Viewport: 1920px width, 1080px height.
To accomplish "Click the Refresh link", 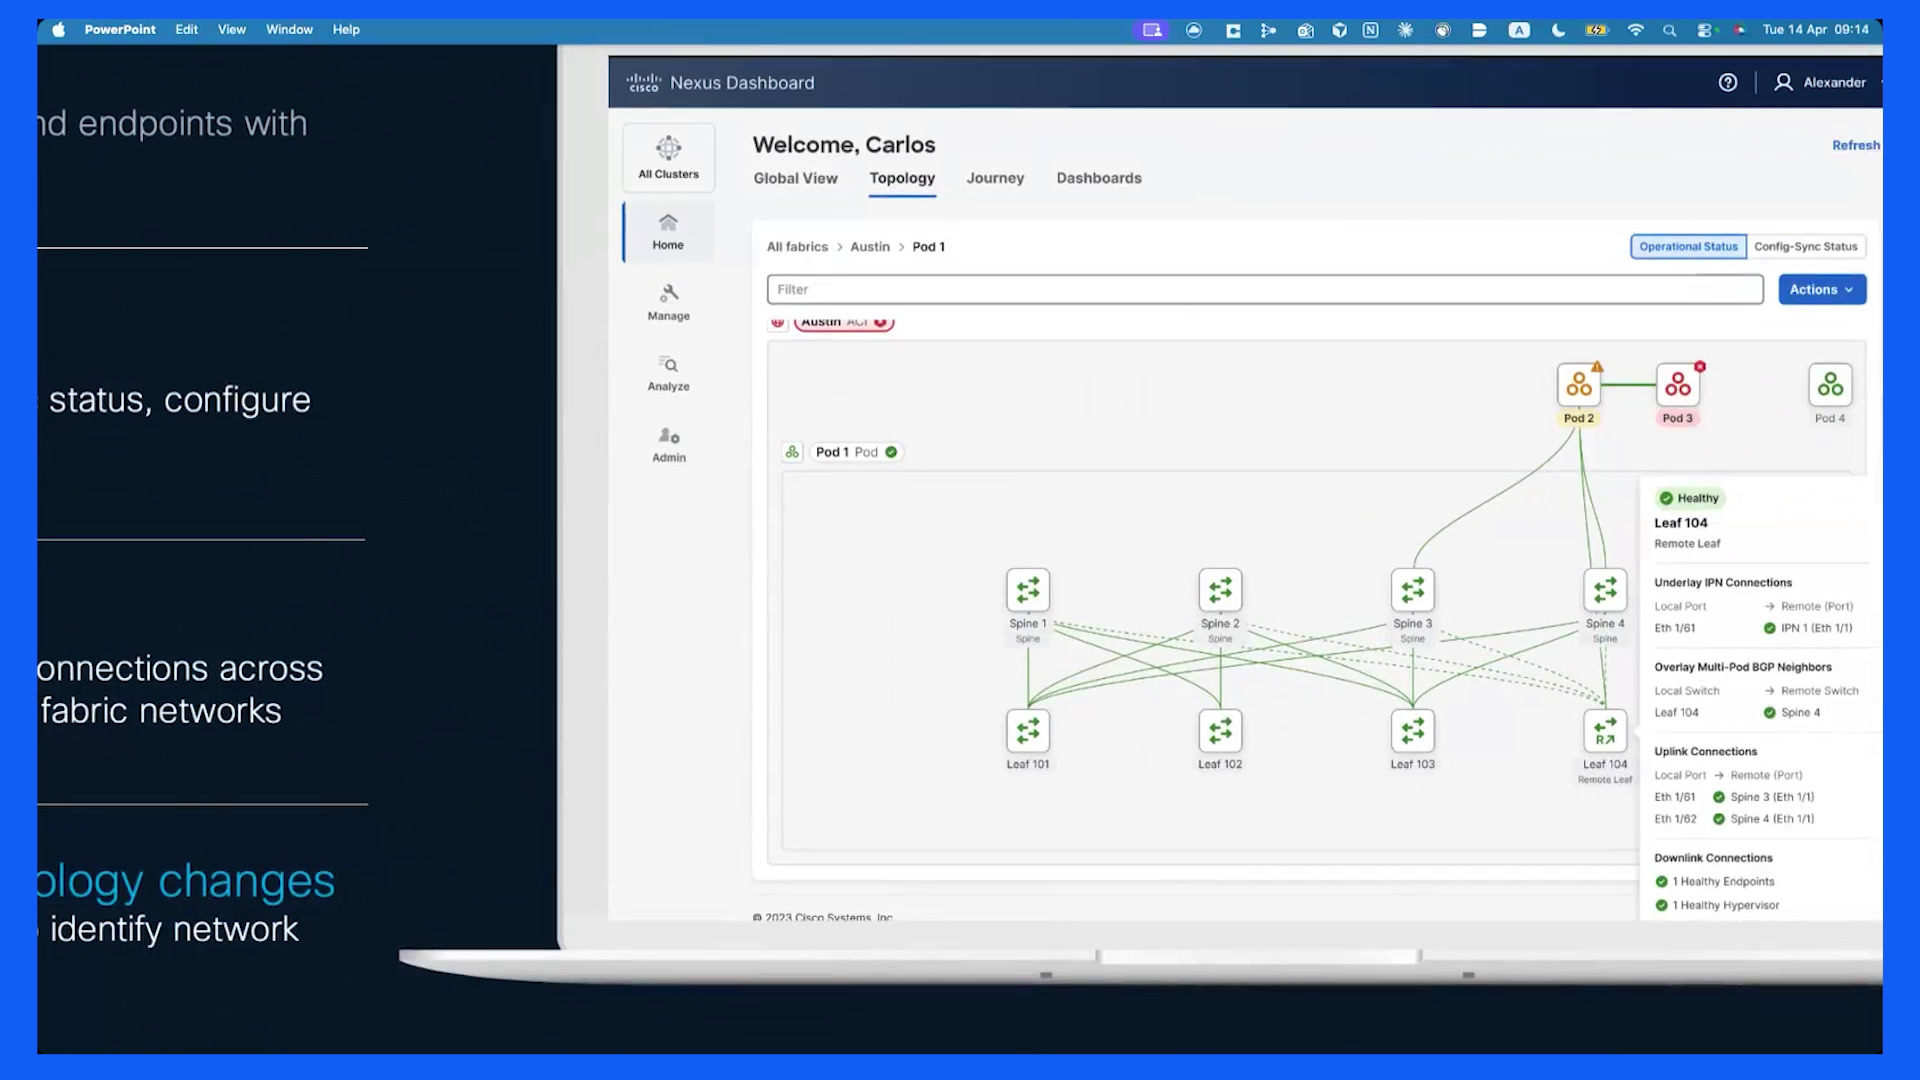I will coord(1856,145).
